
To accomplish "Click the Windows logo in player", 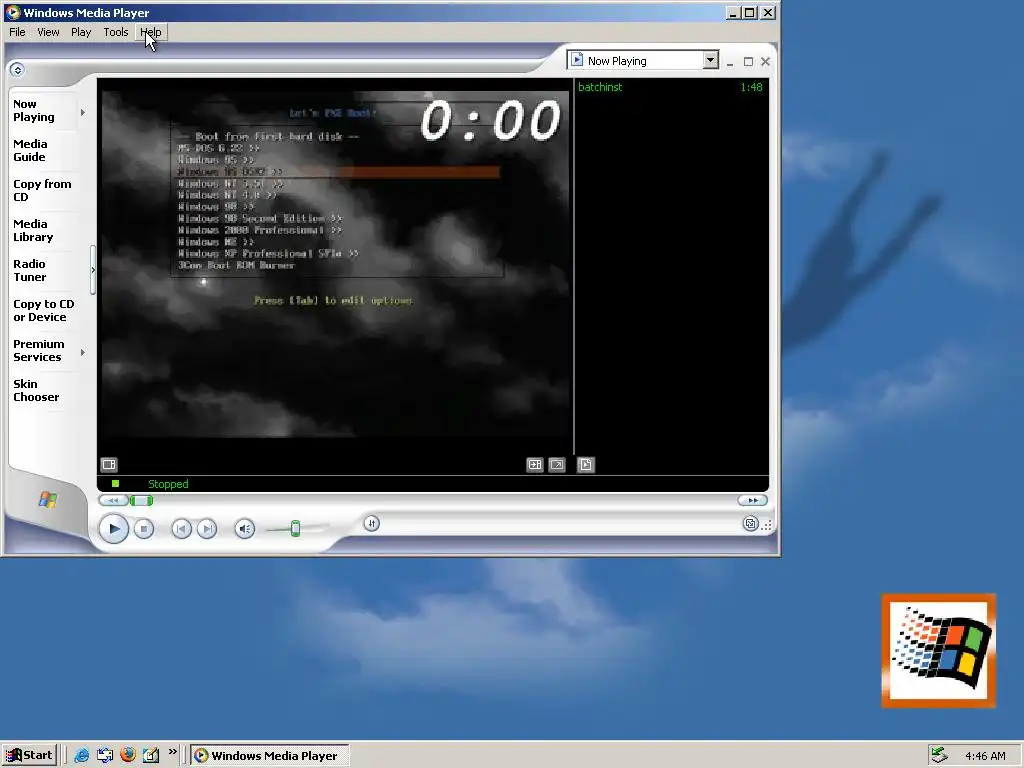I will coord(48,500).
